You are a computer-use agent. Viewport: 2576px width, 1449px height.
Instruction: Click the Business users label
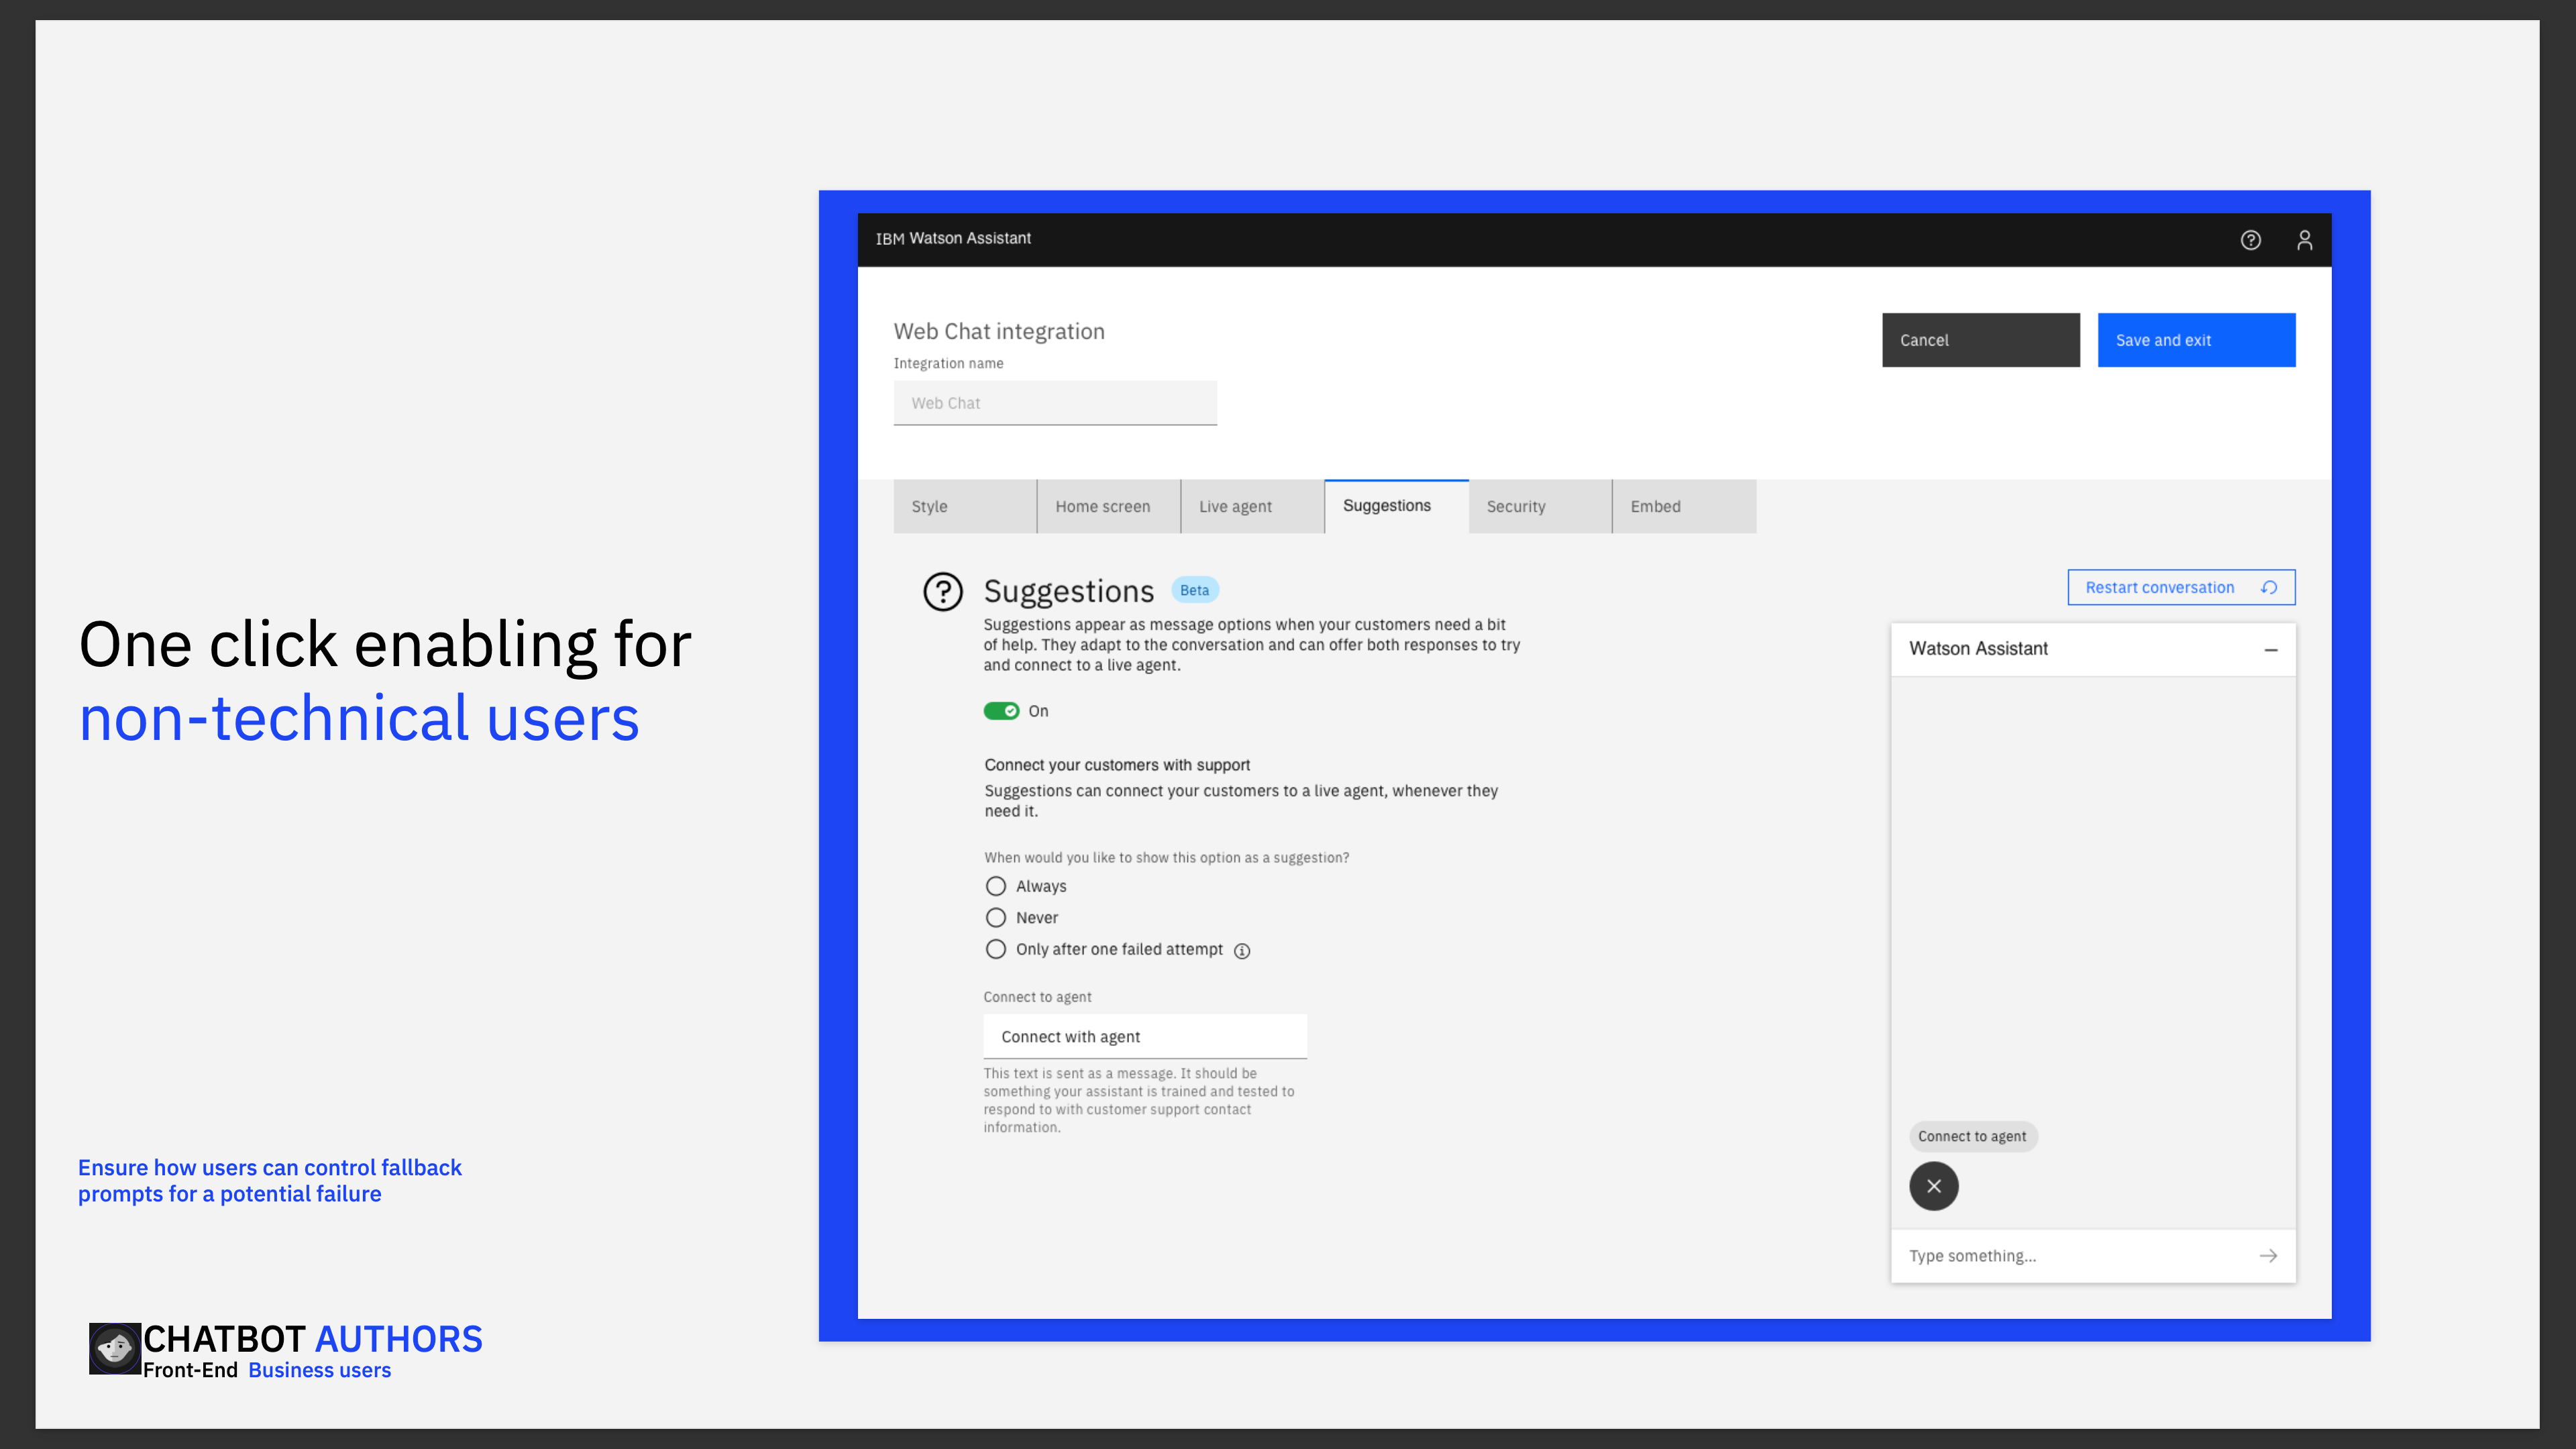pyautogui.click(x=319, y=1371)
